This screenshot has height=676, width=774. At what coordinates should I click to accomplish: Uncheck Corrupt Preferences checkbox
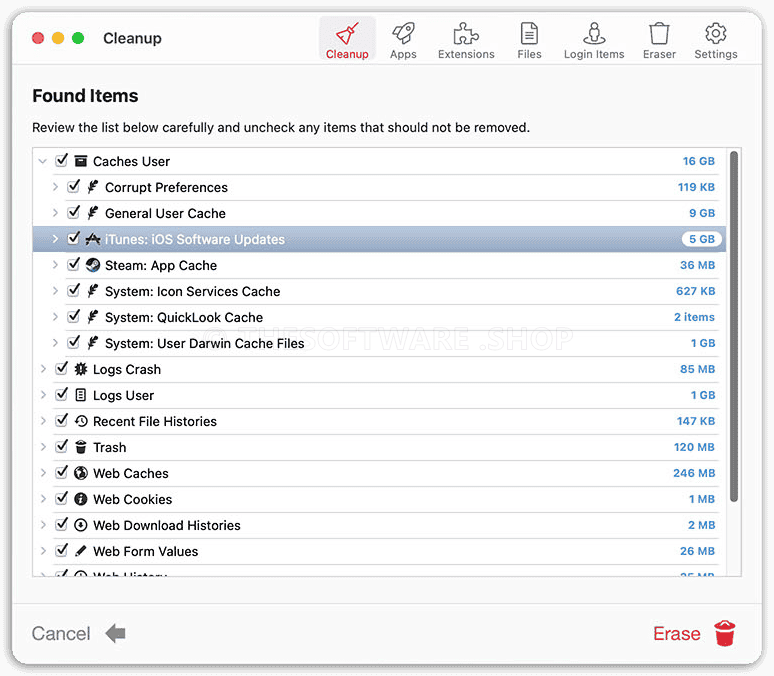coord(74,187)
